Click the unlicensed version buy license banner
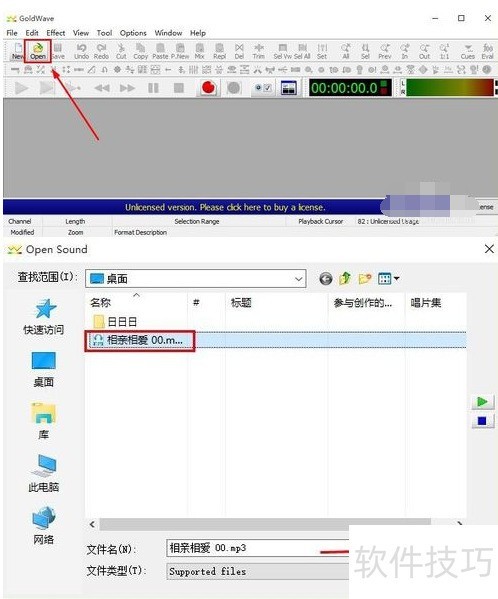 tap(225, 207)
